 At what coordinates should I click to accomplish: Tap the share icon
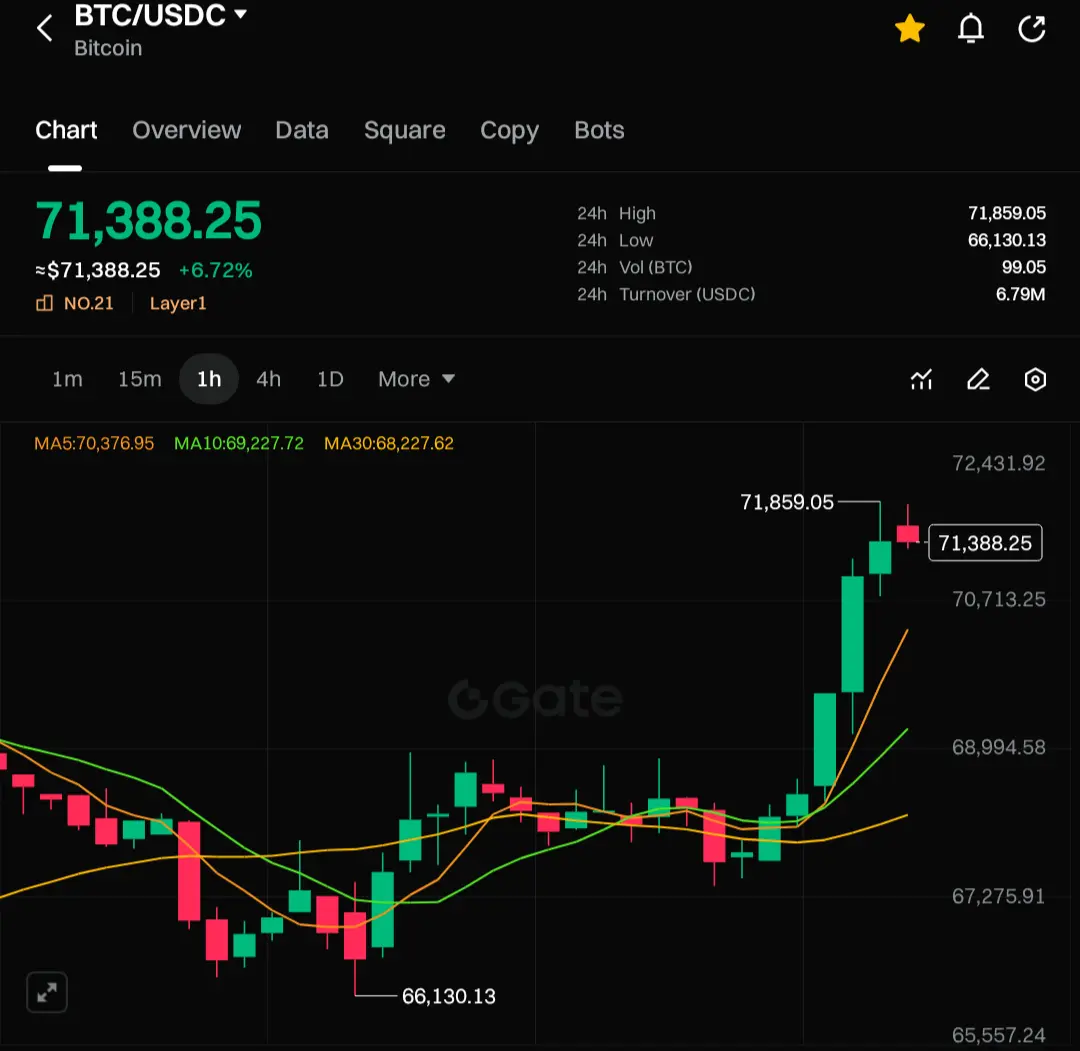1031,29
